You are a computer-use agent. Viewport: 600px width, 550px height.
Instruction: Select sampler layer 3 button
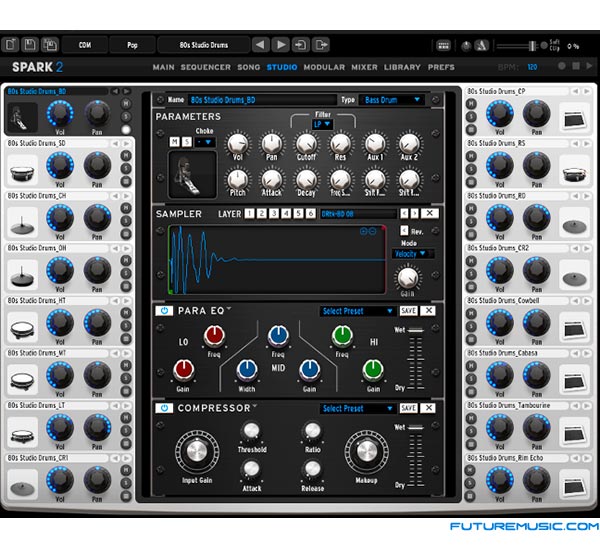pyautogui.click(x=274, y=213)
